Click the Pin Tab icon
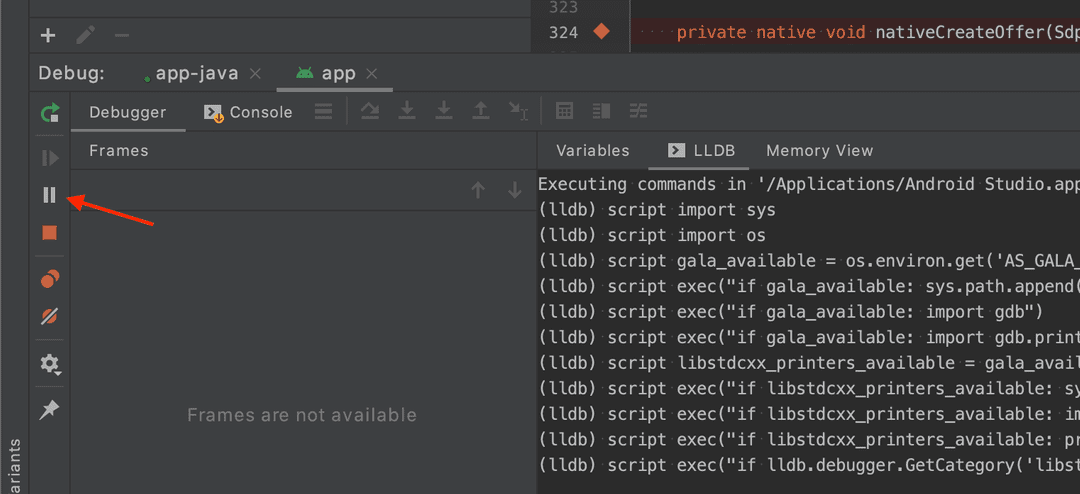Image resolution: width=1080 pixels, height=494 pixels. click(50, 410)
